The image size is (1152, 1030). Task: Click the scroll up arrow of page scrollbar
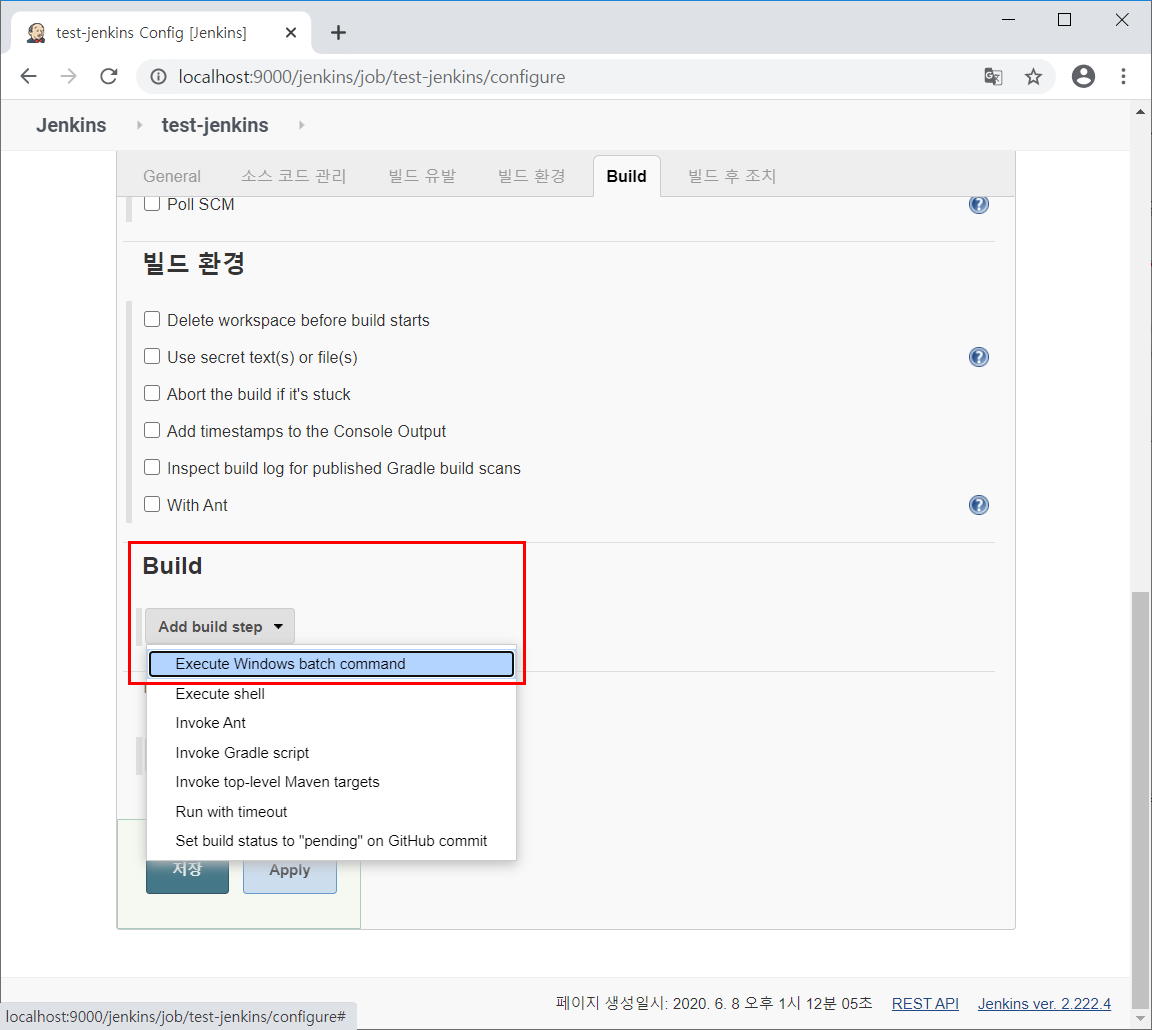pos(1140,112)
